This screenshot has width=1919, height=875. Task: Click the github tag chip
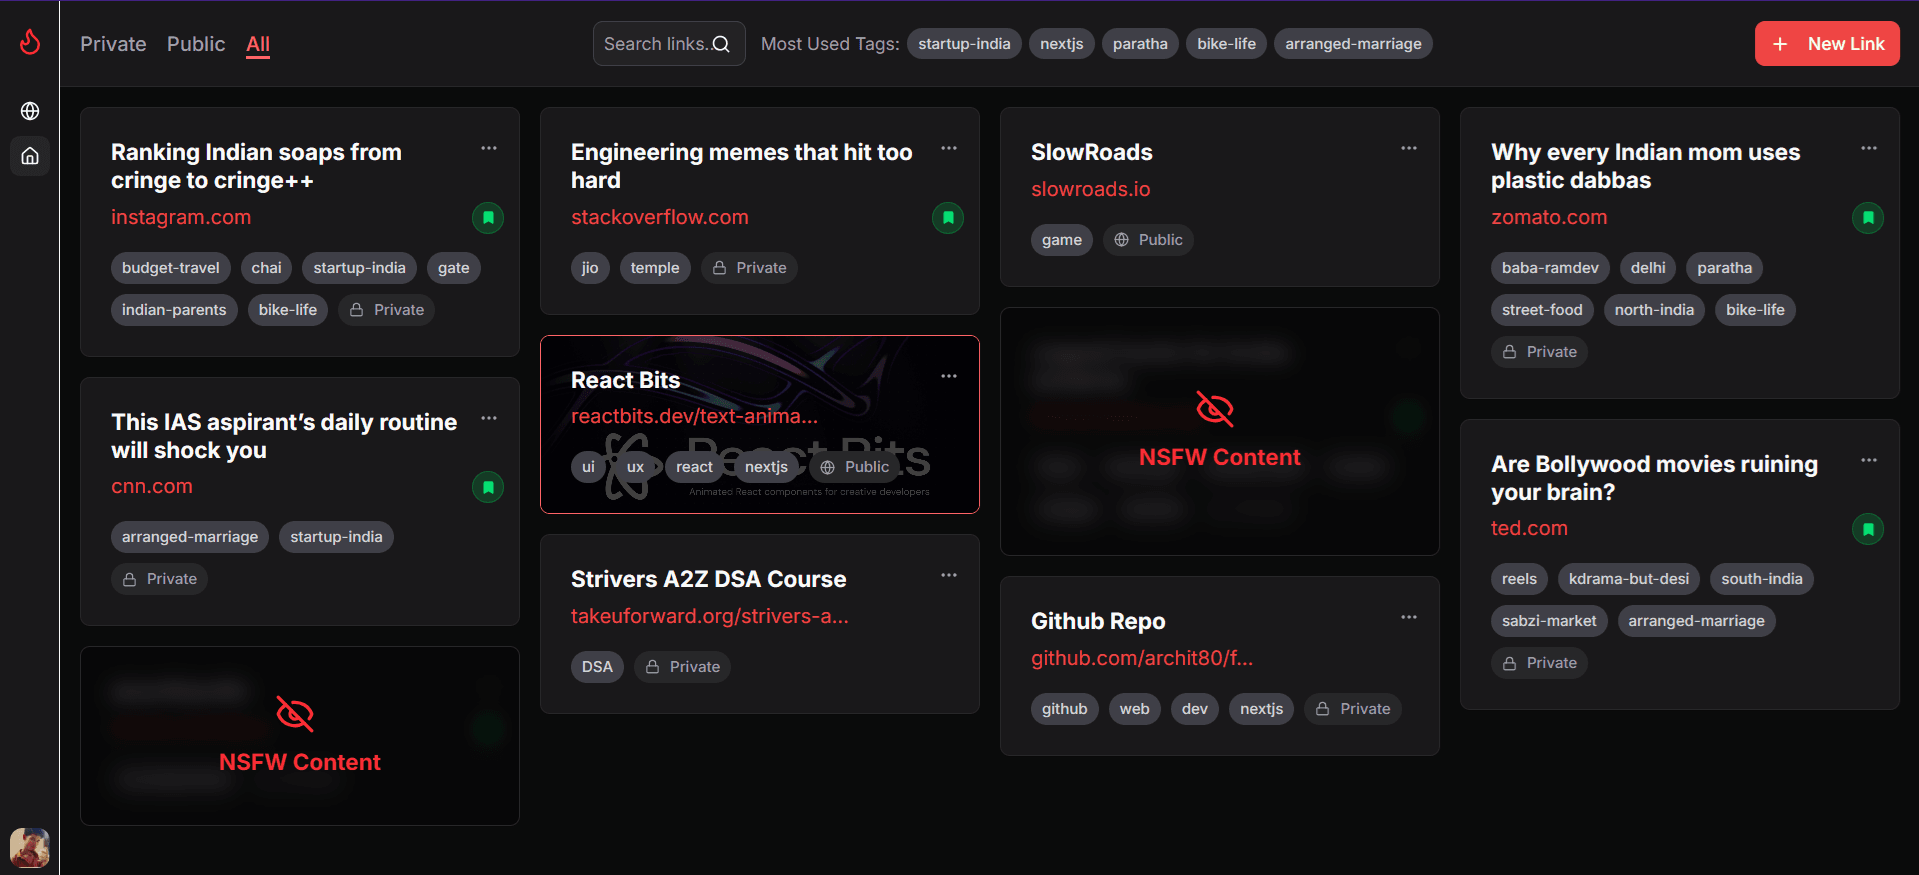point(1064,709)
